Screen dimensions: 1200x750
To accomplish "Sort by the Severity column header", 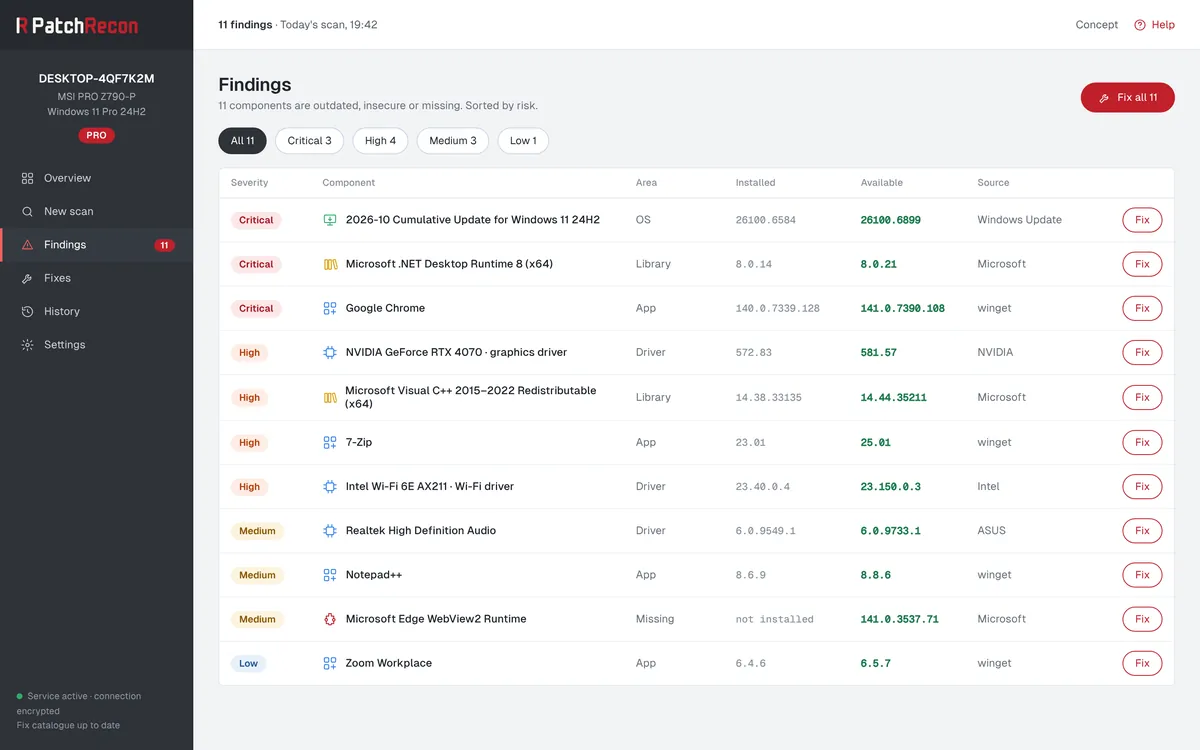I will click(249, 183).
